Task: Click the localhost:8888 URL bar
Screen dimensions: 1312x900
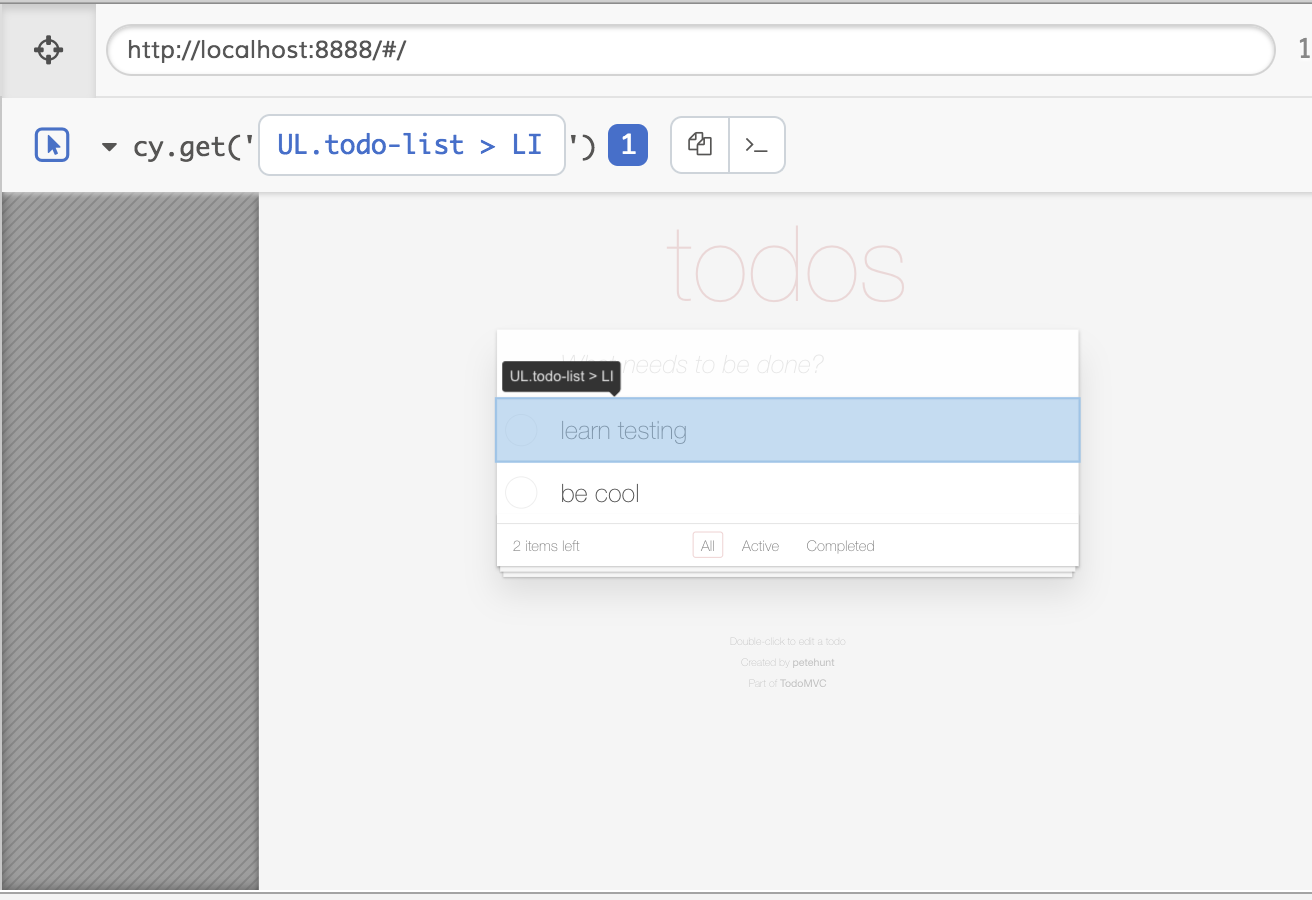Action: (x=690, y=50)
